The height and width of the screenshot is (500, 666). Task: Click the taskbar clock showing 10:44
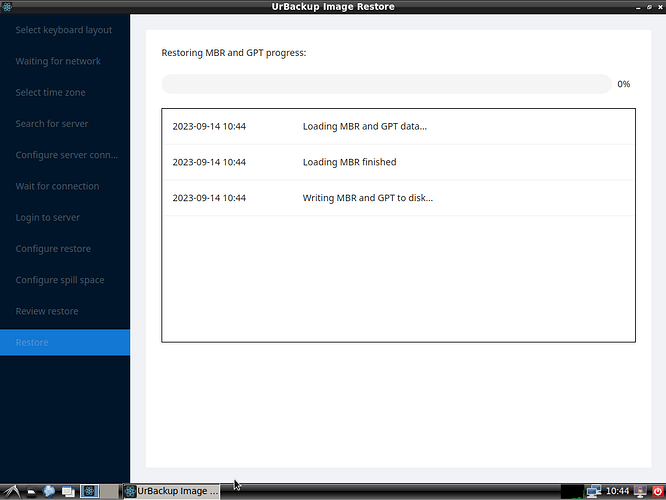tap(617, 491)
